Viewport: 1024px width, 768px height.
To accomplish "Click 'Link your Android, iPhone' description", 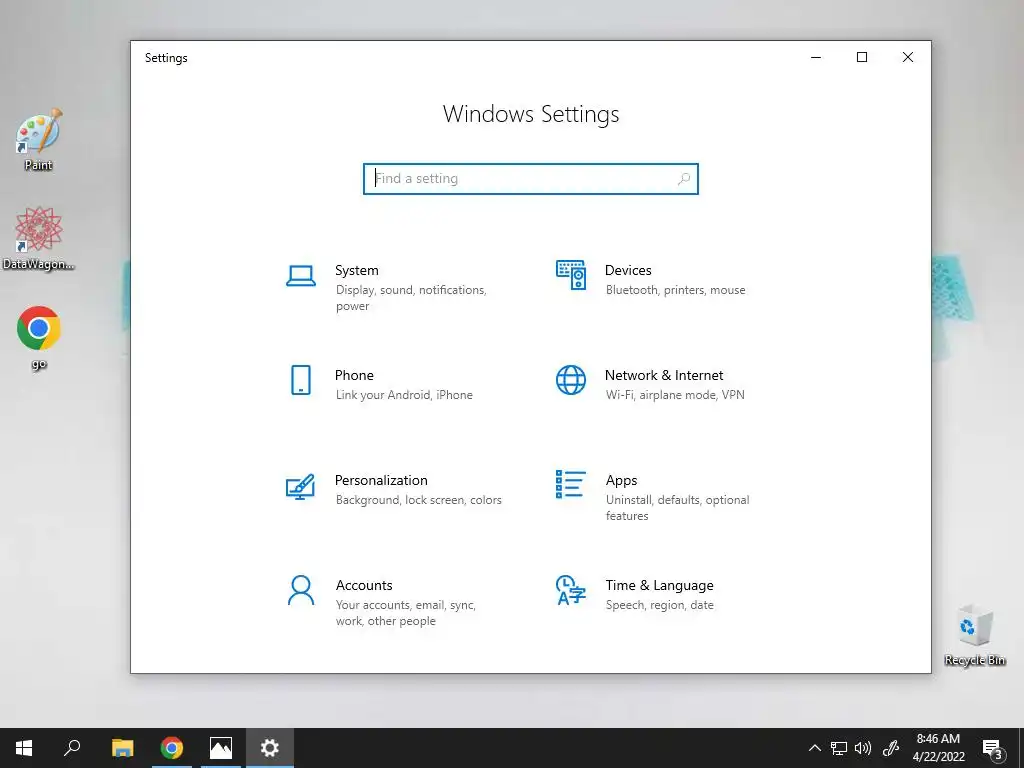I will pos(404,395).
